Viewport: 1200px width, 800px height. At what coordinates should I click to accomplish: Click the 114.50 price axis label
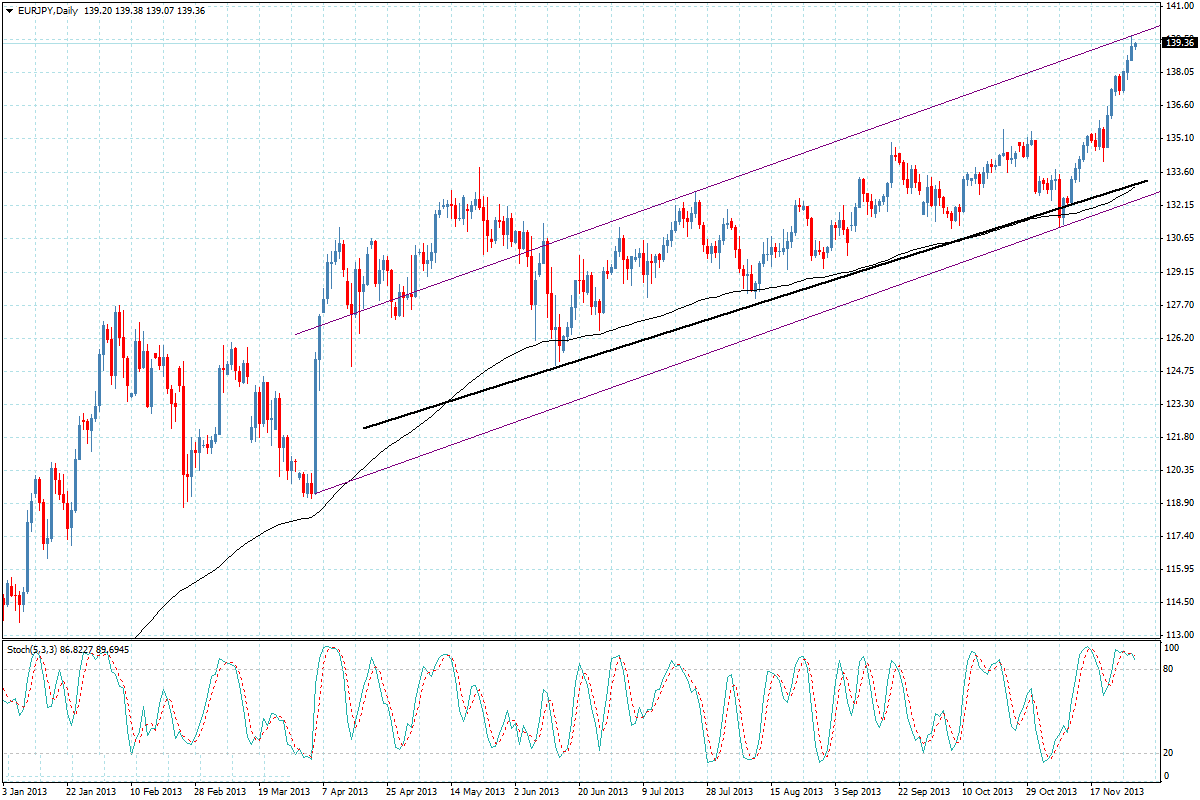coord(1180,602)
